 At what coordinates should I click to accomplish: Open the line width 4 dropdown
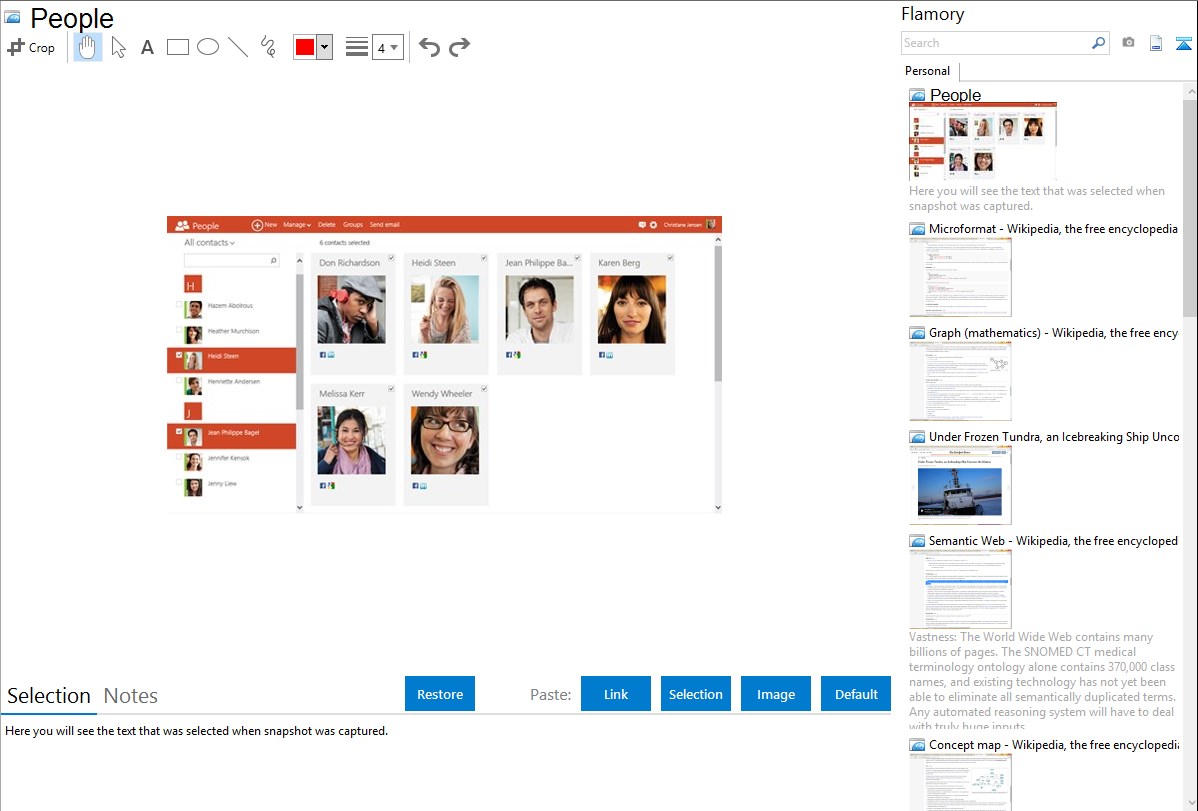point(387,47)
